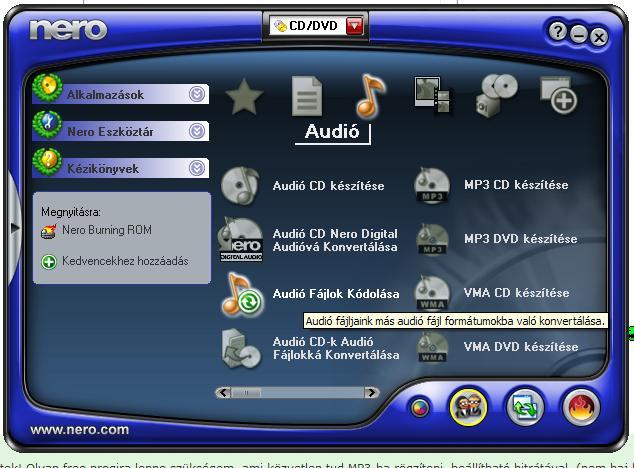This screenshot has height=468, width=634.
Task: Choose WMA CD készítése task
Action: [516, 292]
